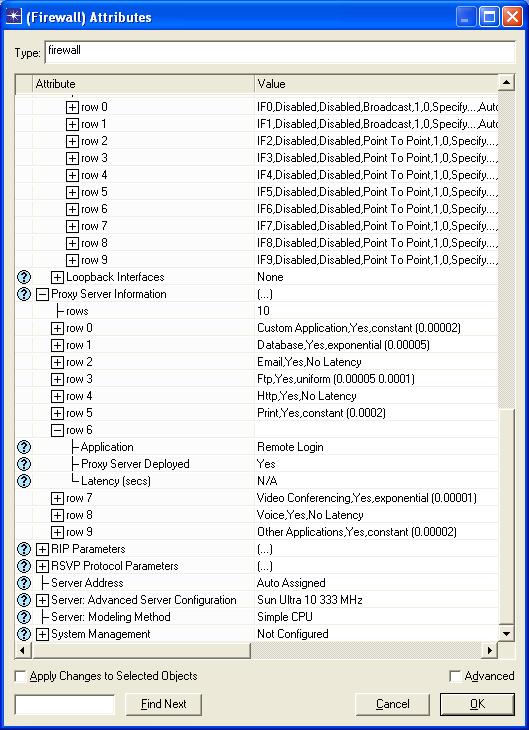Click help icon for Server Address
The width and height of the screenshot is (529, 730).
[24, 583]
